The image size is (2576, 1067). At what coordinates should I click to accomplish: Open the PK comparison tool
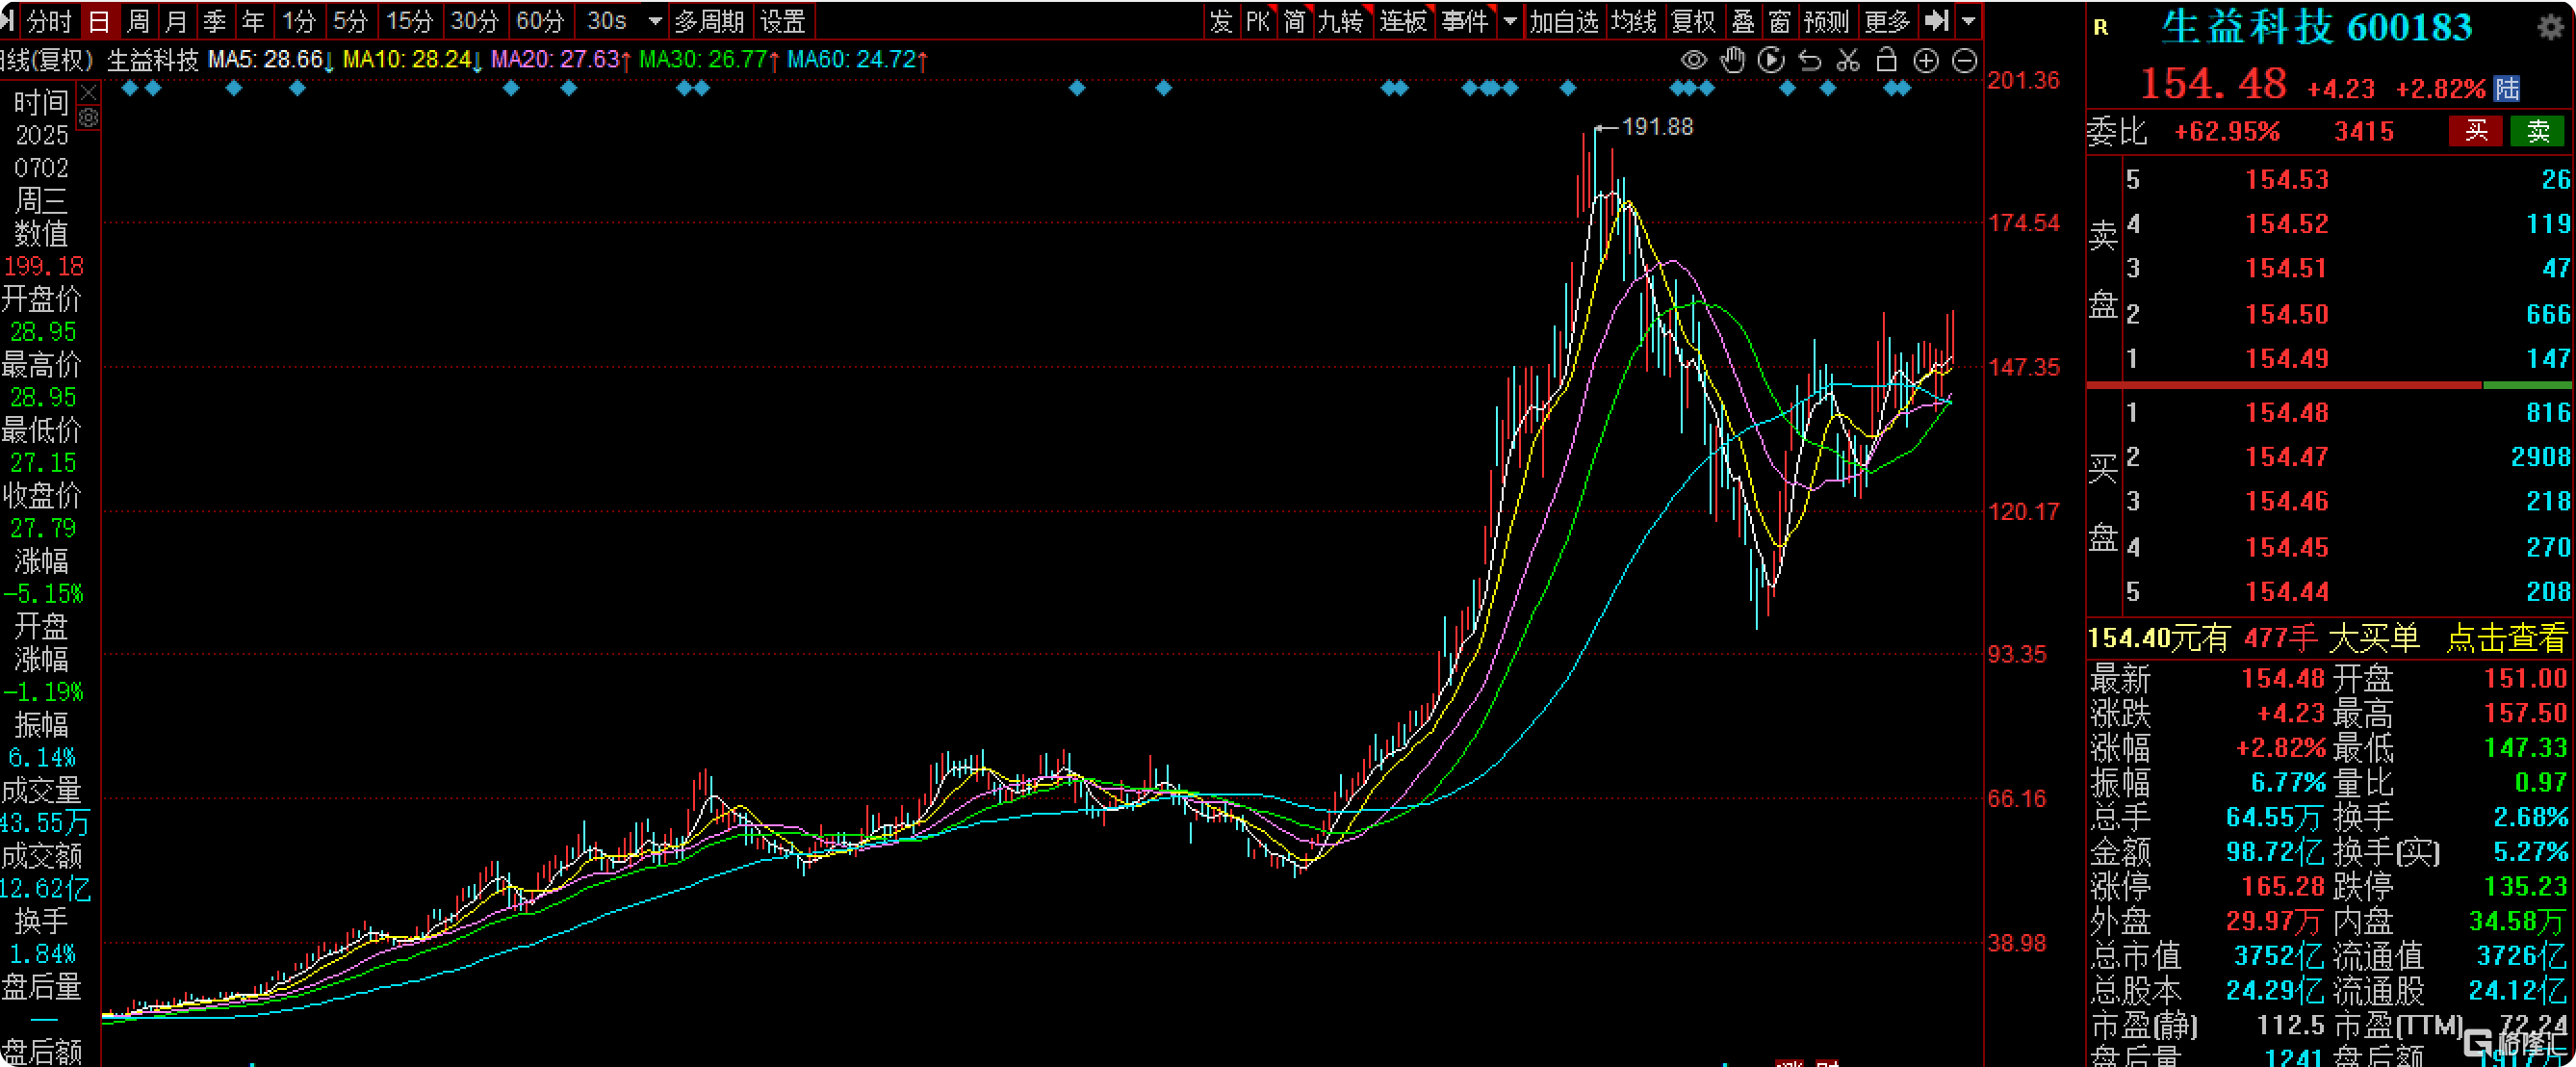[x=1257, y=21]
